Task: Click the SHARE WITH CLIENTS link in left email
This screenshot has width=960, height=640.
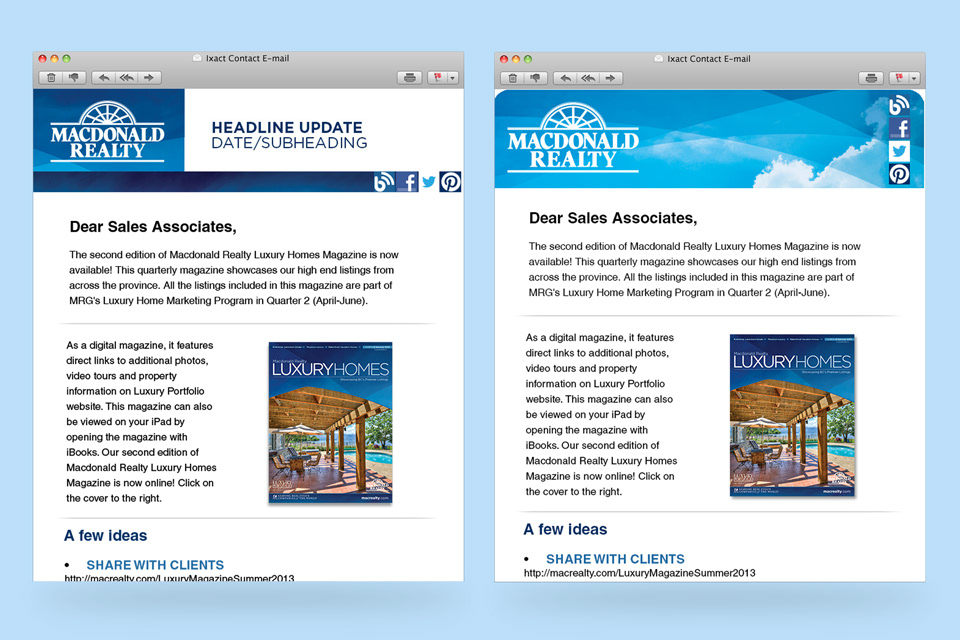Action: coord(155,565)
